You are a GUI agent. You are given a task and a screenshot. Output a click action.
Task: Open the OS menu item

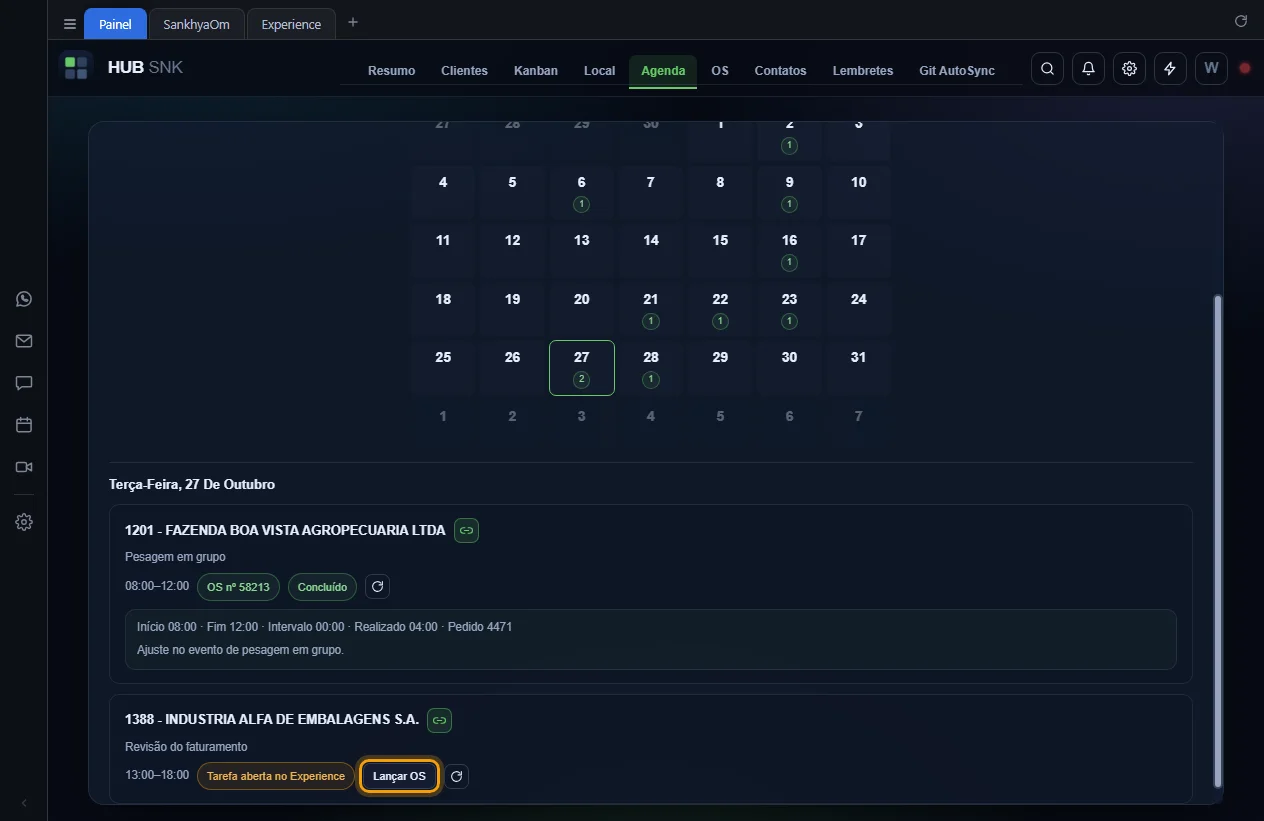point(720,71)
